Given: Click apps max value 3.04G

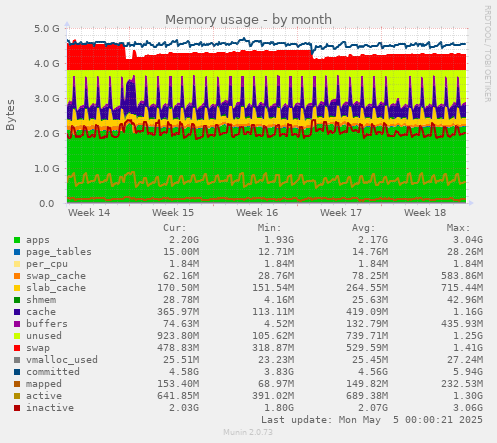Looking at the screenshot, I should click(468, 240).
